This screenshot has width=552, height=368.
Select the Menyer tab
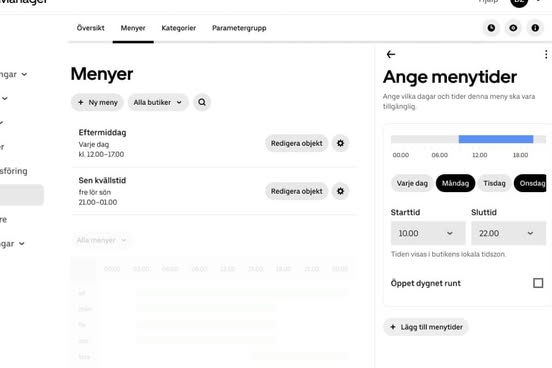click(133, 28)
